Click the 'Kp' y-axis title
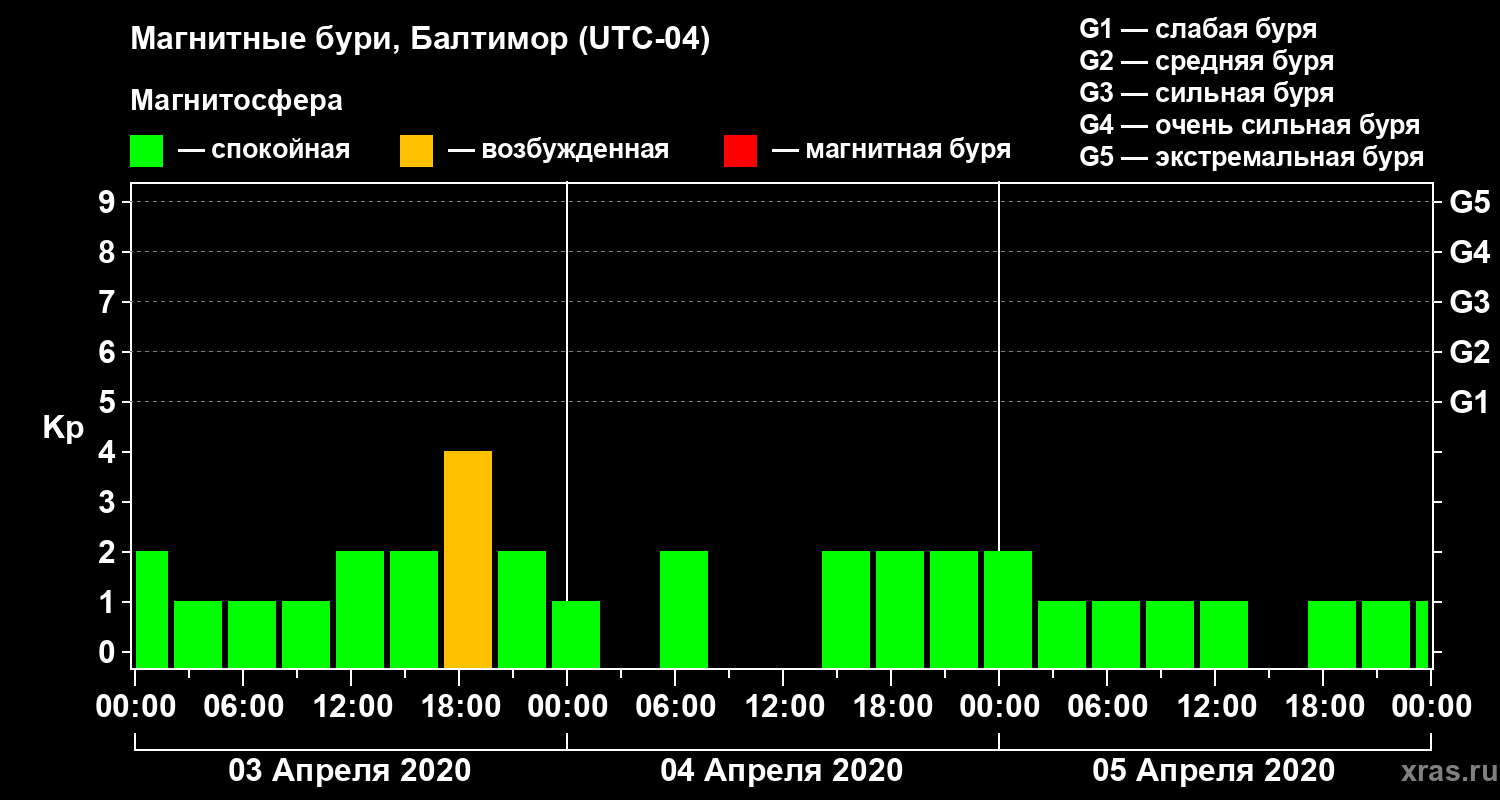 63,428
